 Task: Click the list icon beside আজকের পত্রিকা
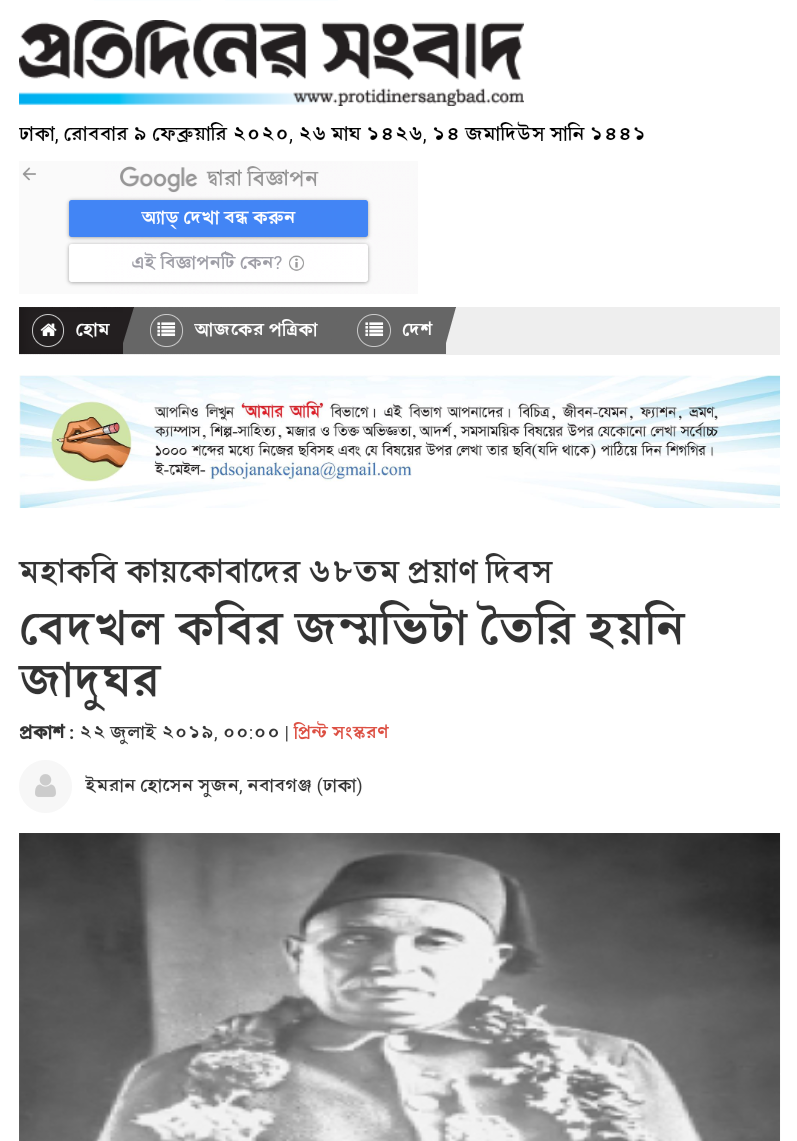click(166, 330)
